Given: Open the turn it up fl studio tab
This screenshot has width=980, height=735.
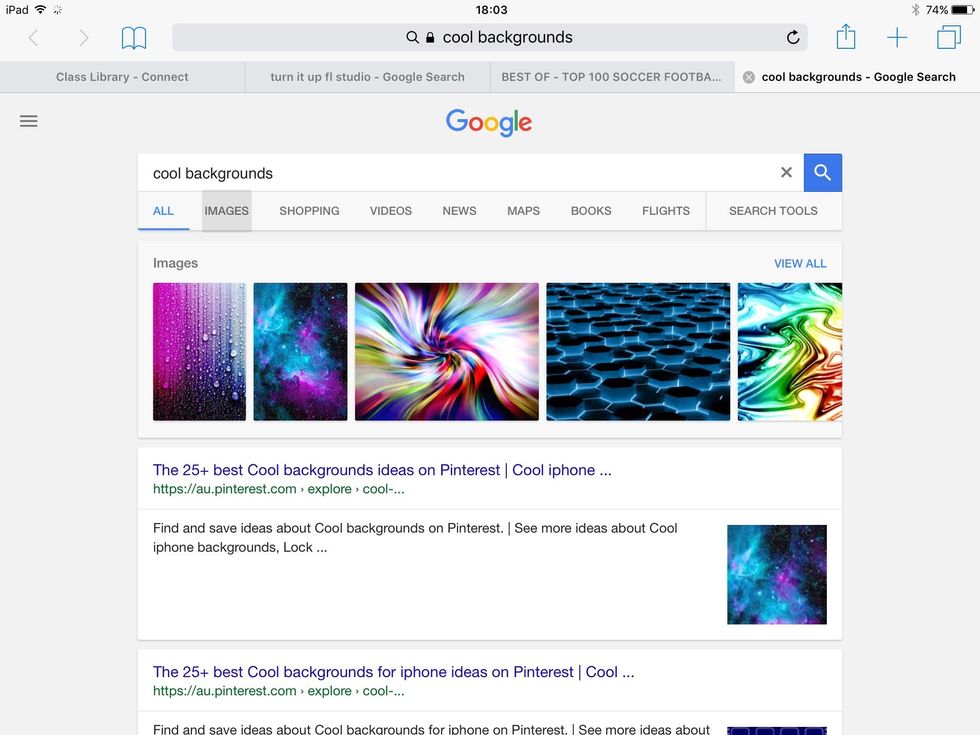Looking at the screenshot, I should click(368, 77).
